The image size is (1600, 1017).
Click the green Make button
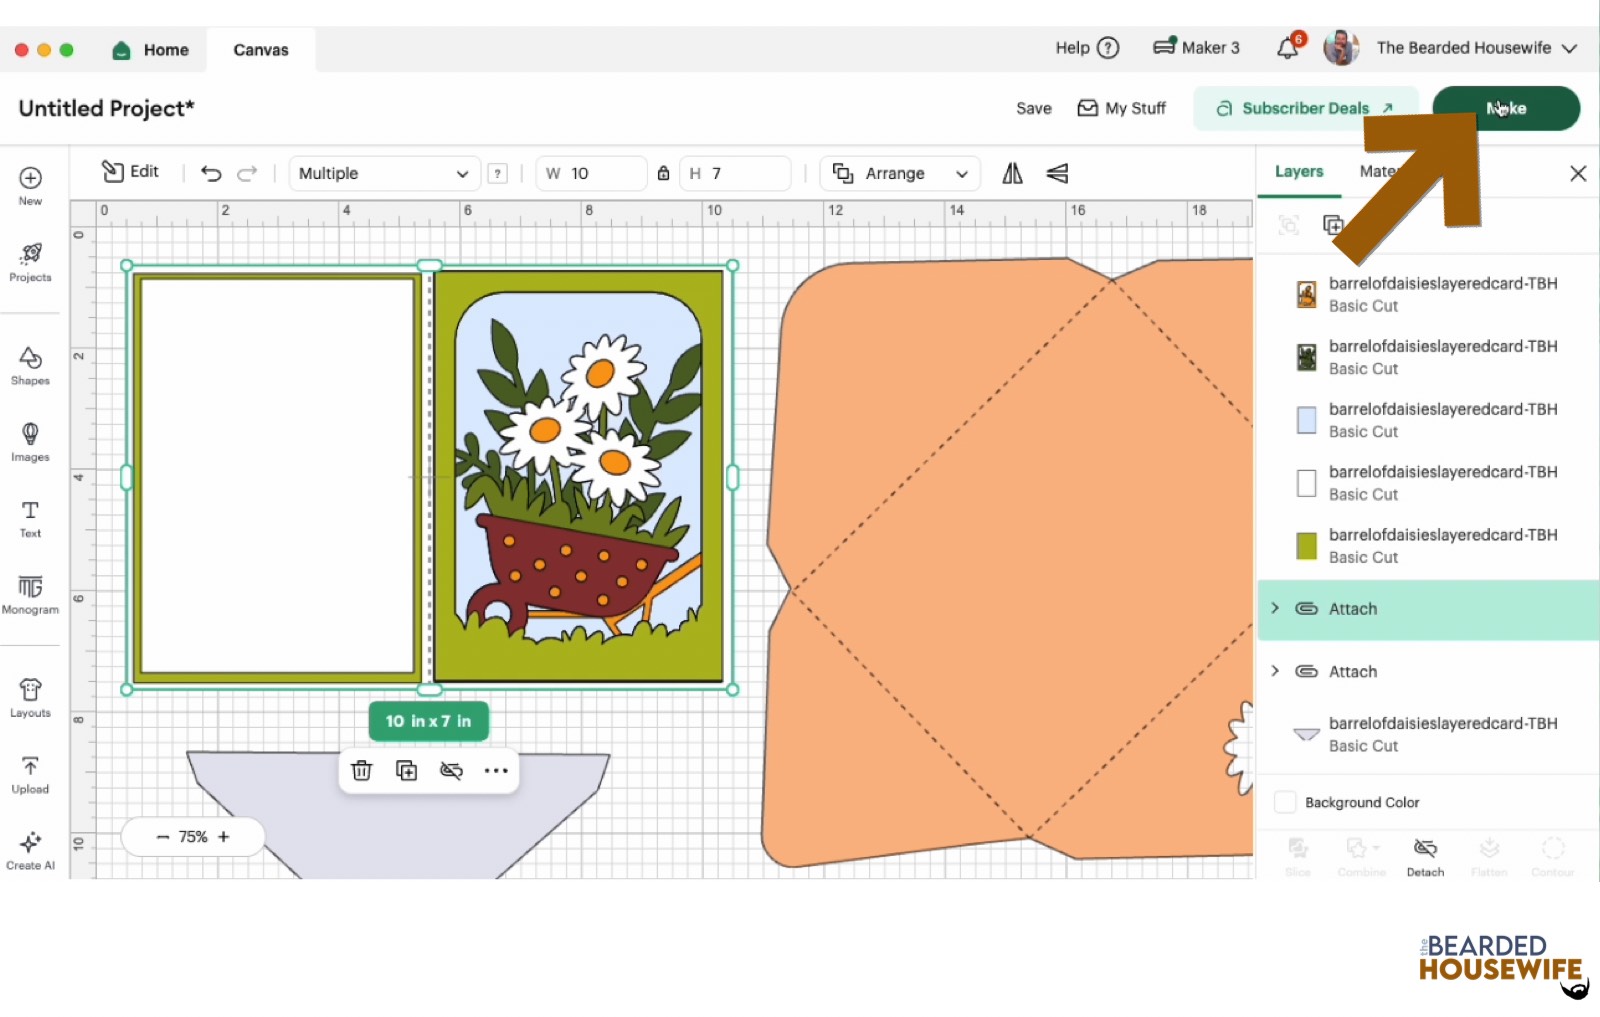click(x=1506, y=108)
